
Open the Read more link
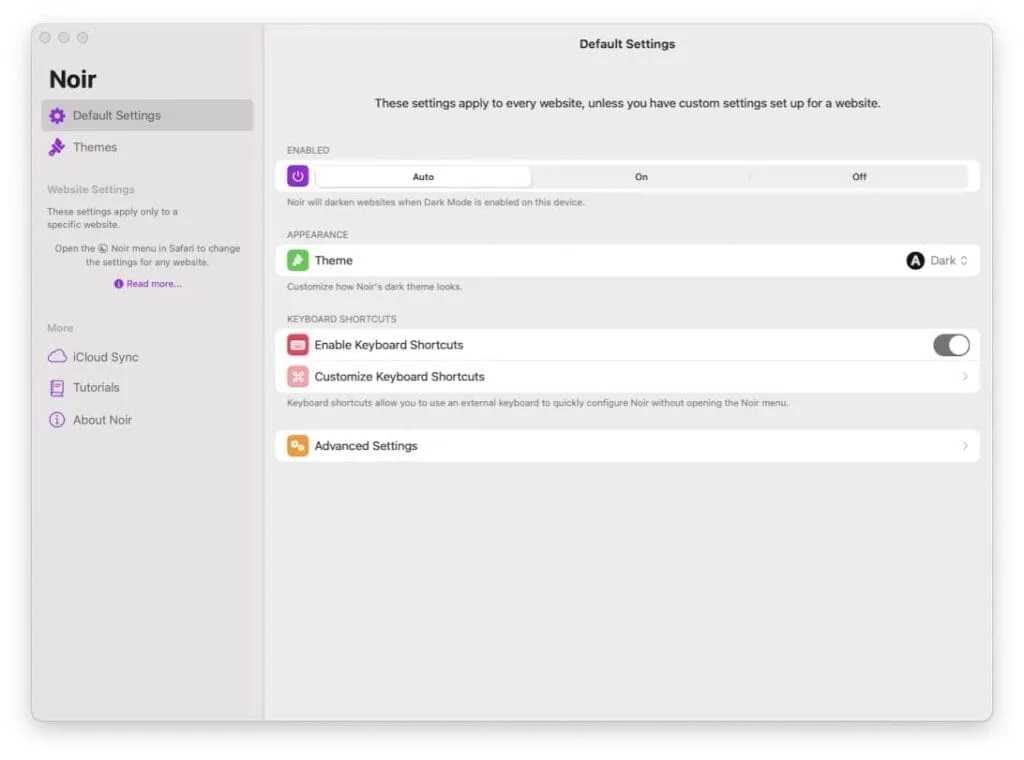coord(148,283)
